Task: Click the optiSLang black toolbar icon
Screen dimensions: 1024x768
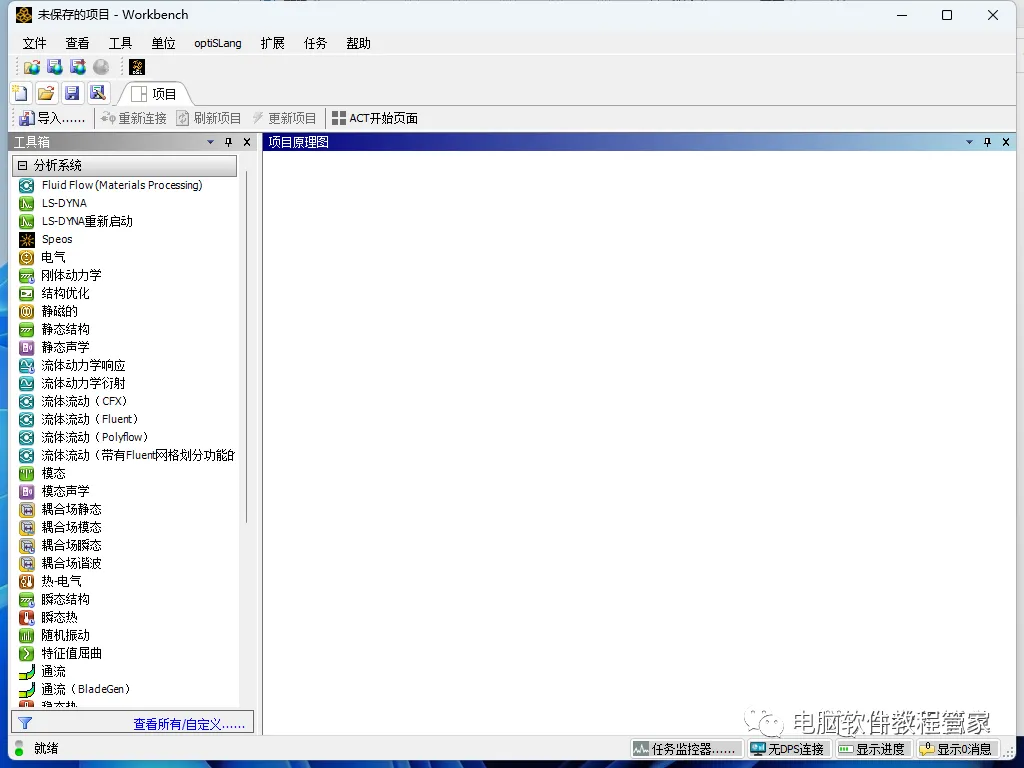Action: click(137, 67)
